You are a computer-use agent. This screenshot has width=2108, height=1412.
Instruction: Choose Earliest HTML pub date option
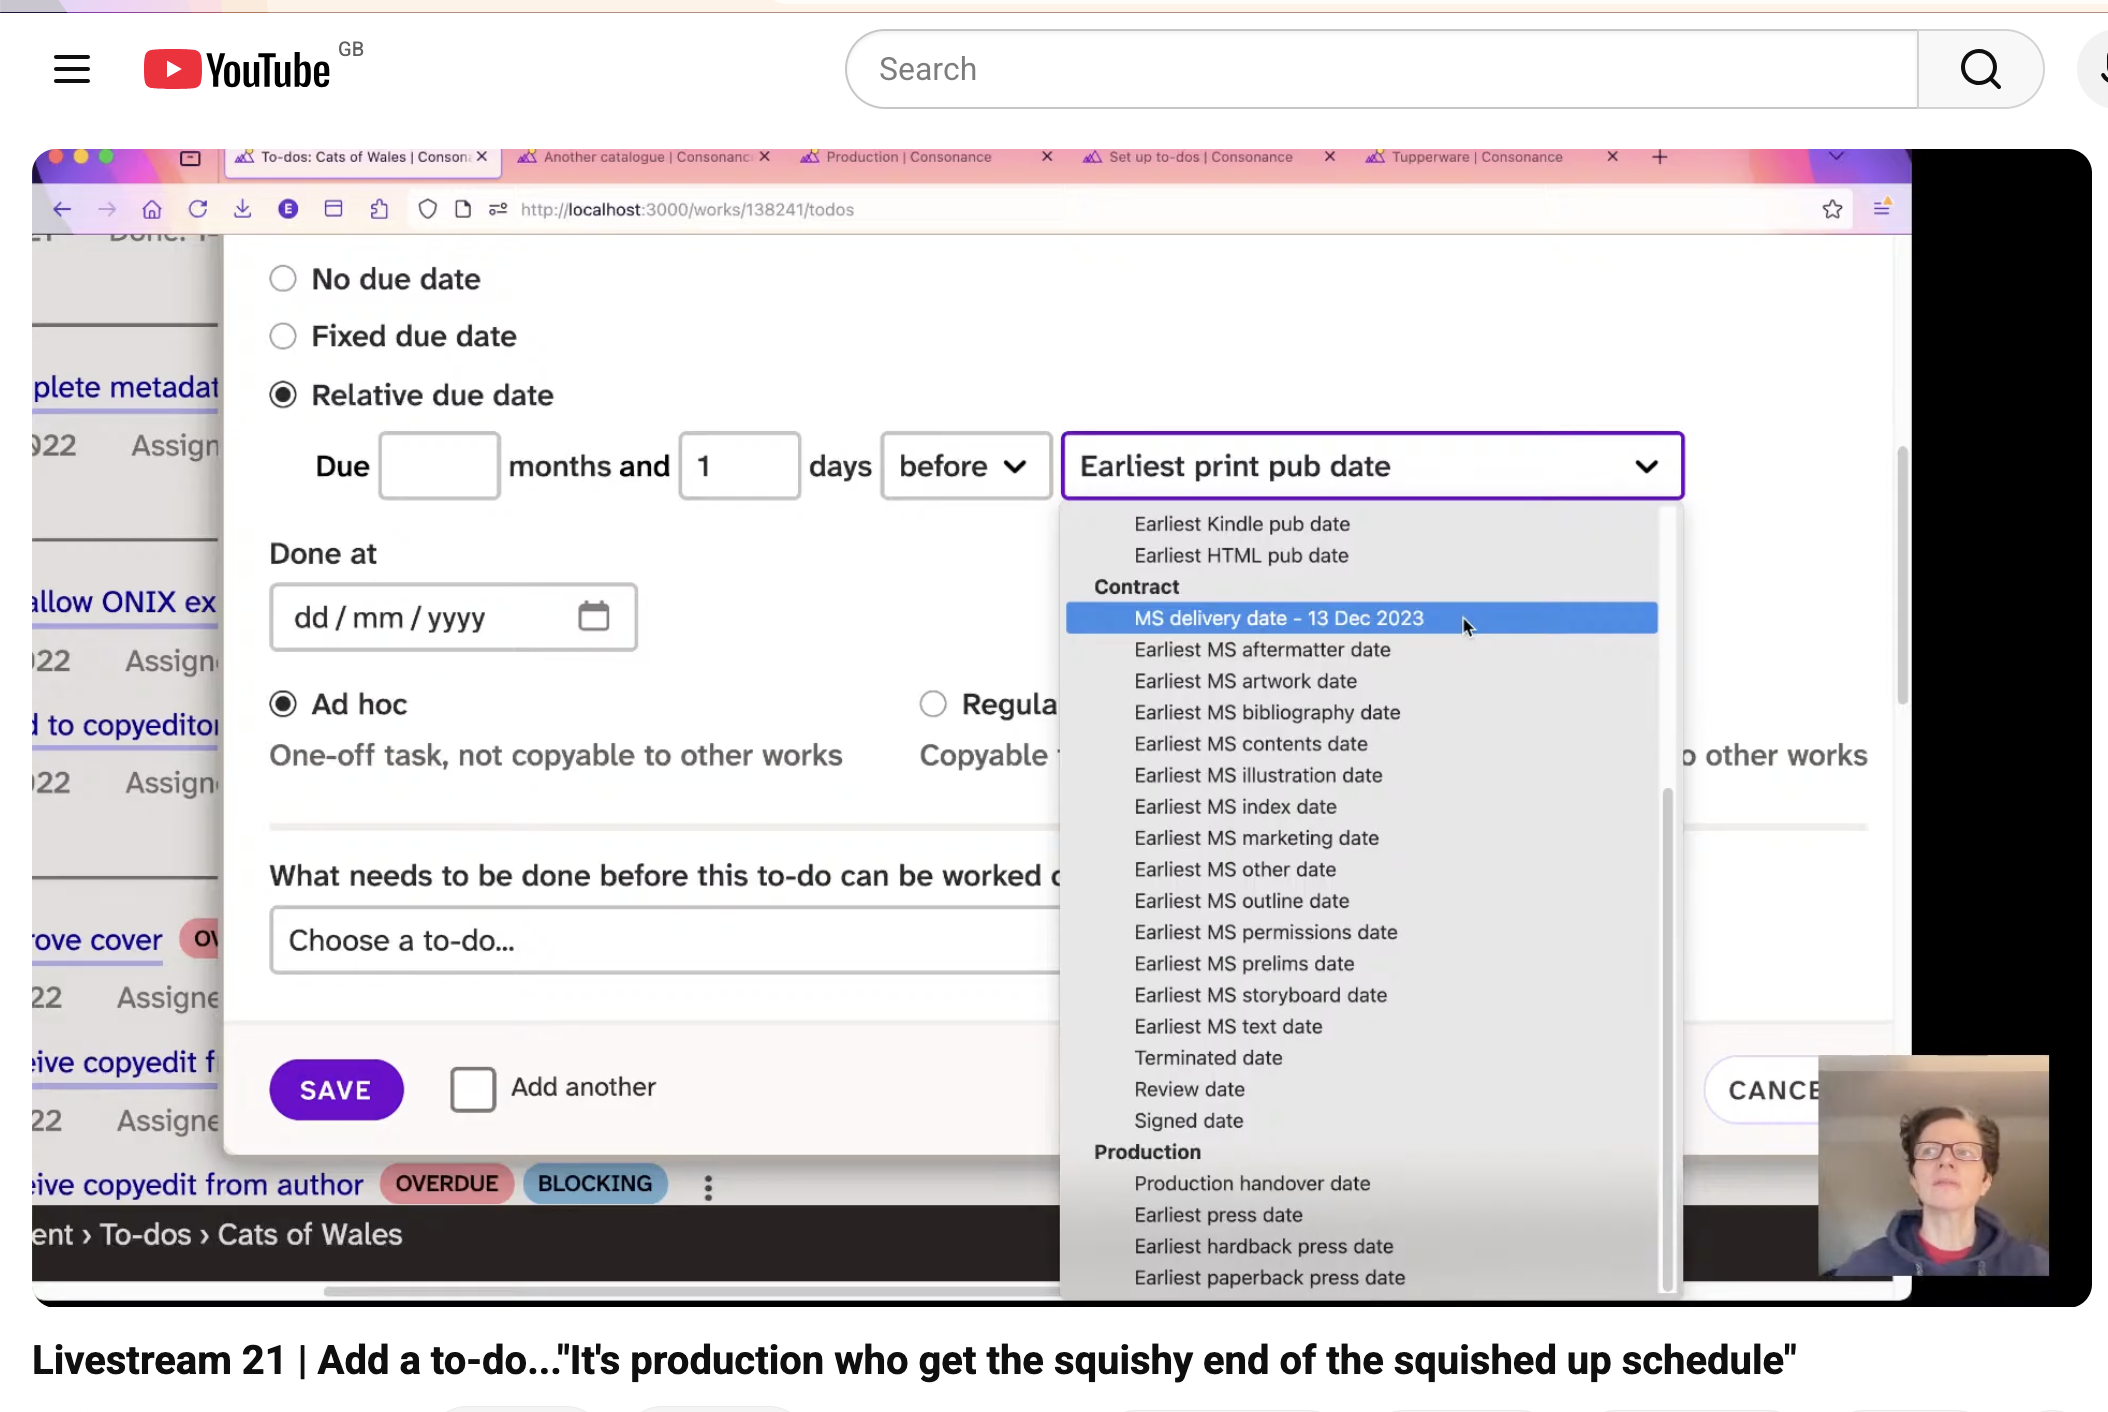pos(1241,555)
